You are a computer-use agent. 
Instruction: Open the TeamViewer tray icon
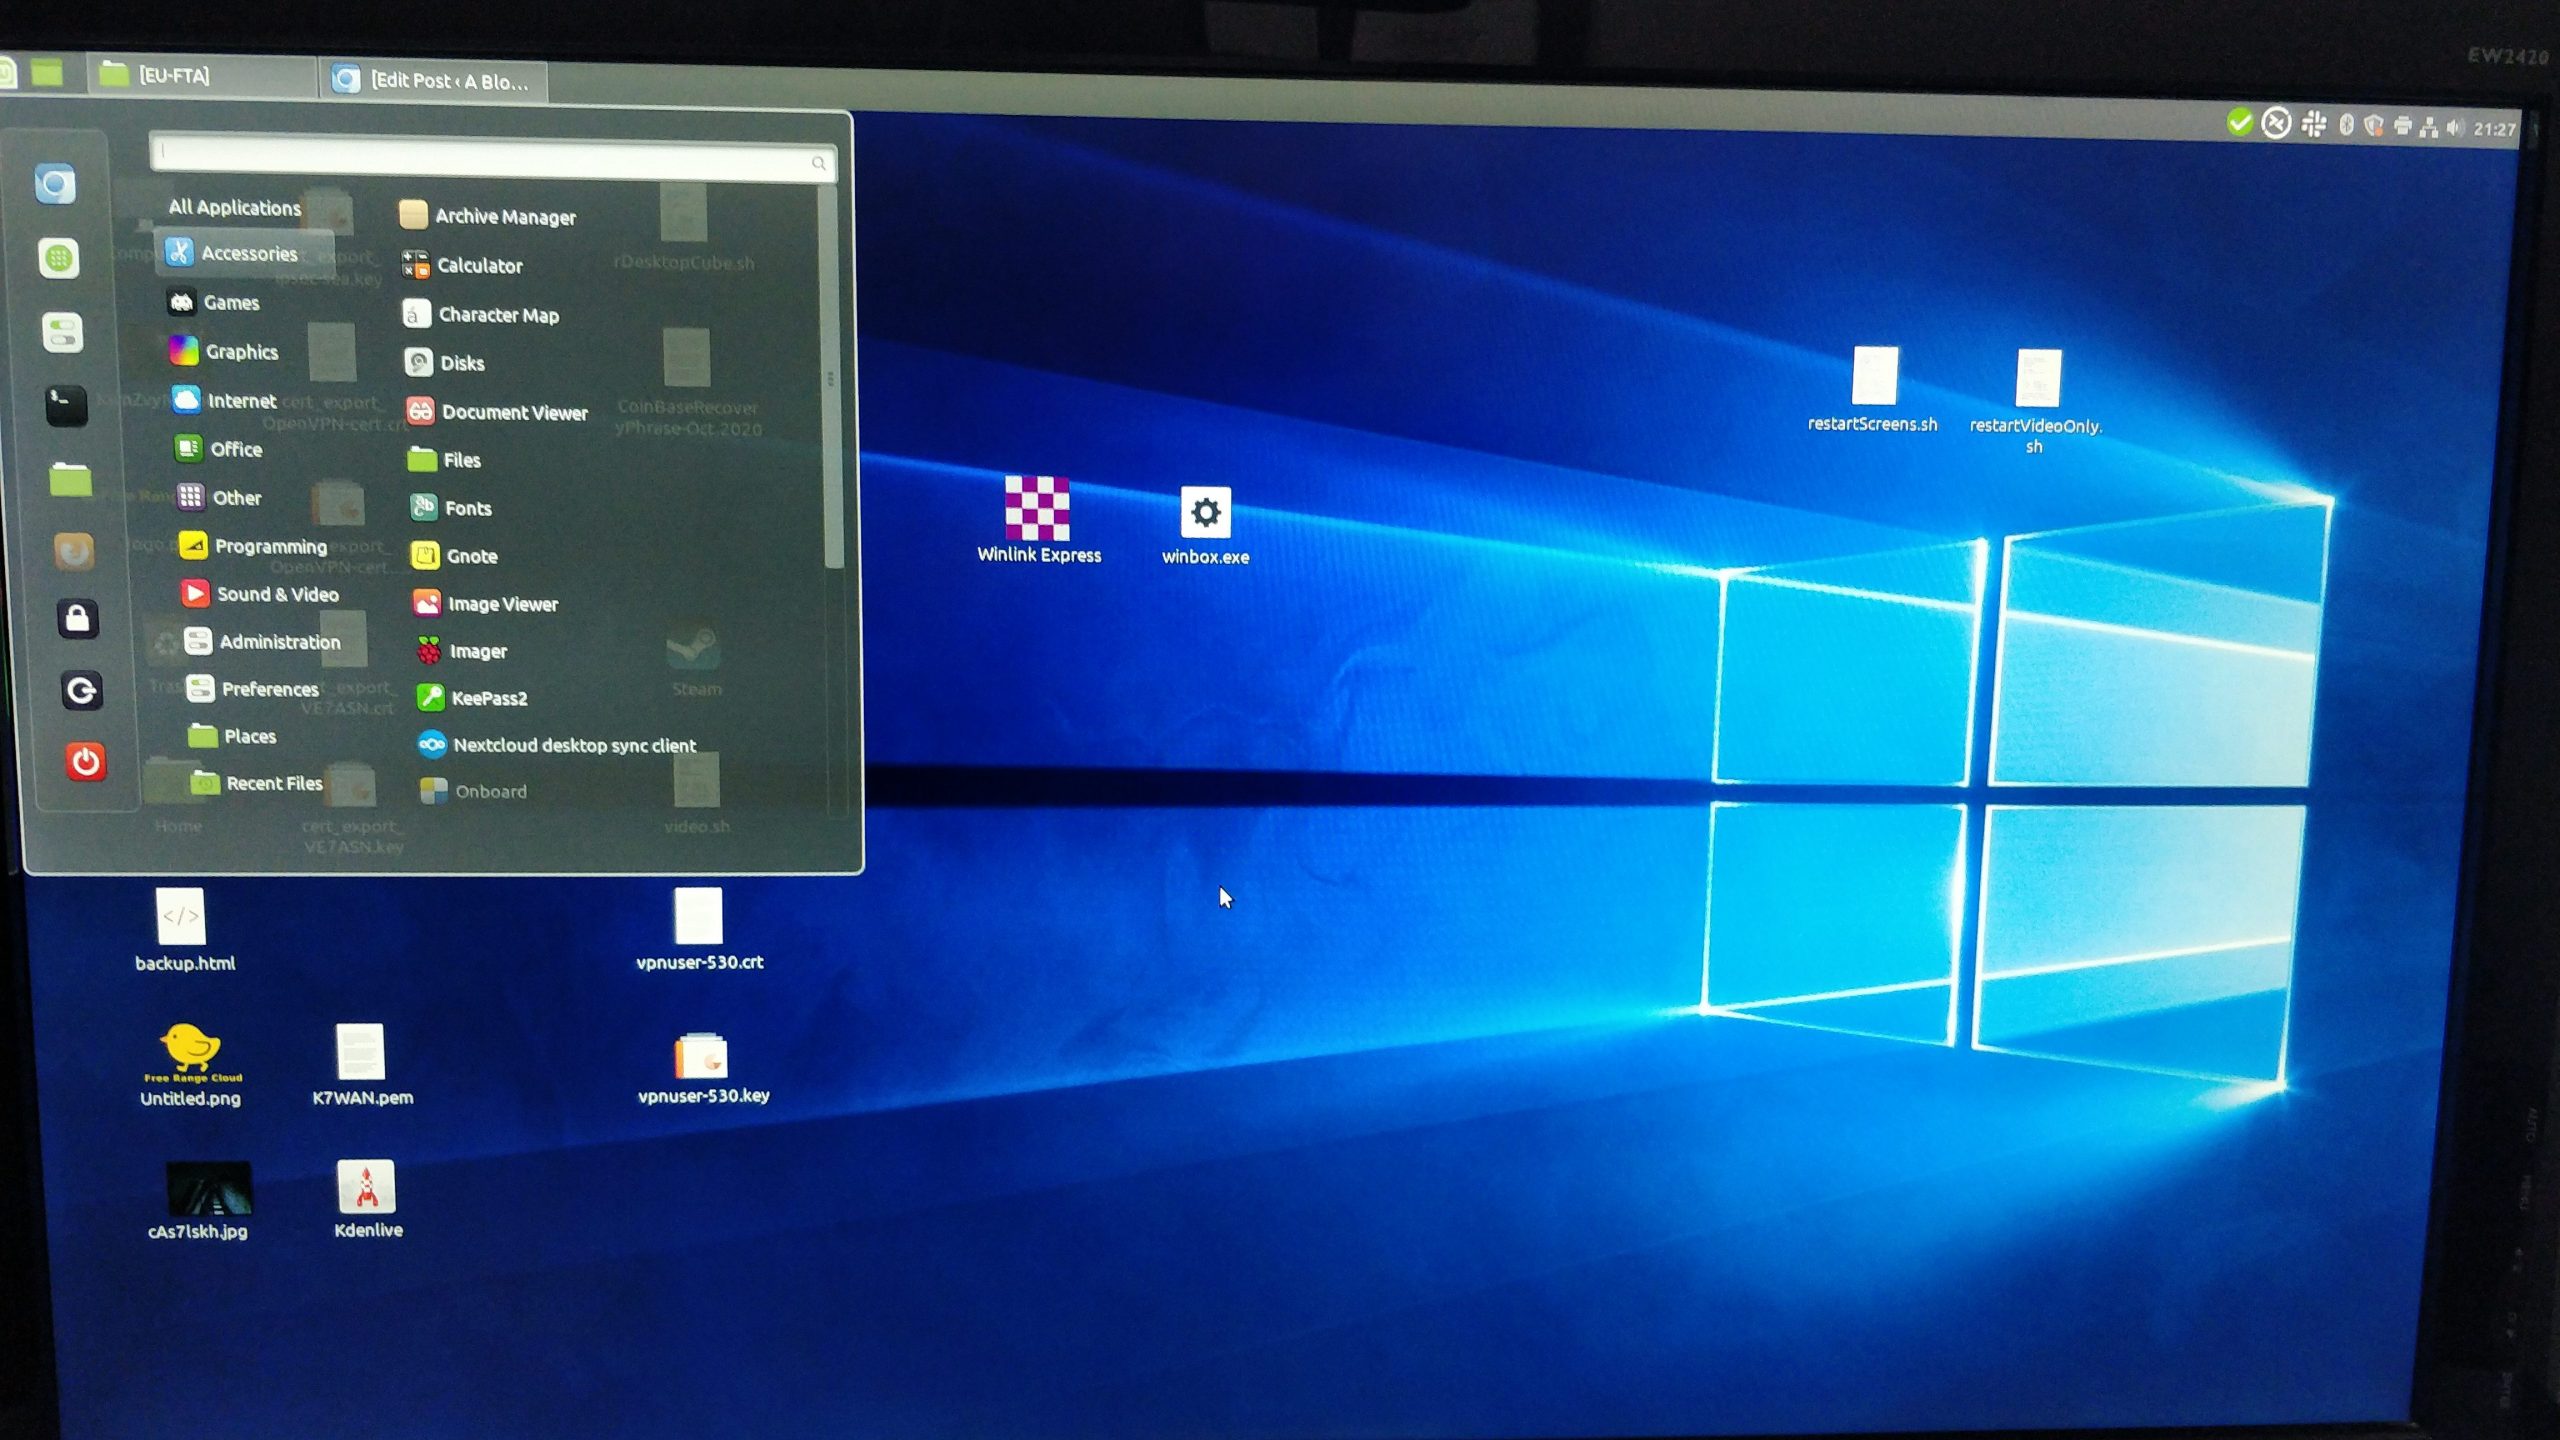coord(2276,123)
